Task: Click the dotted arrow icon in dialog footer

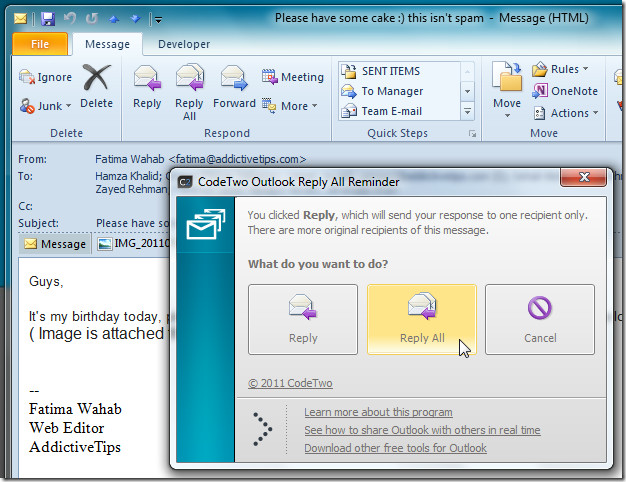Action: click(263, 429)
